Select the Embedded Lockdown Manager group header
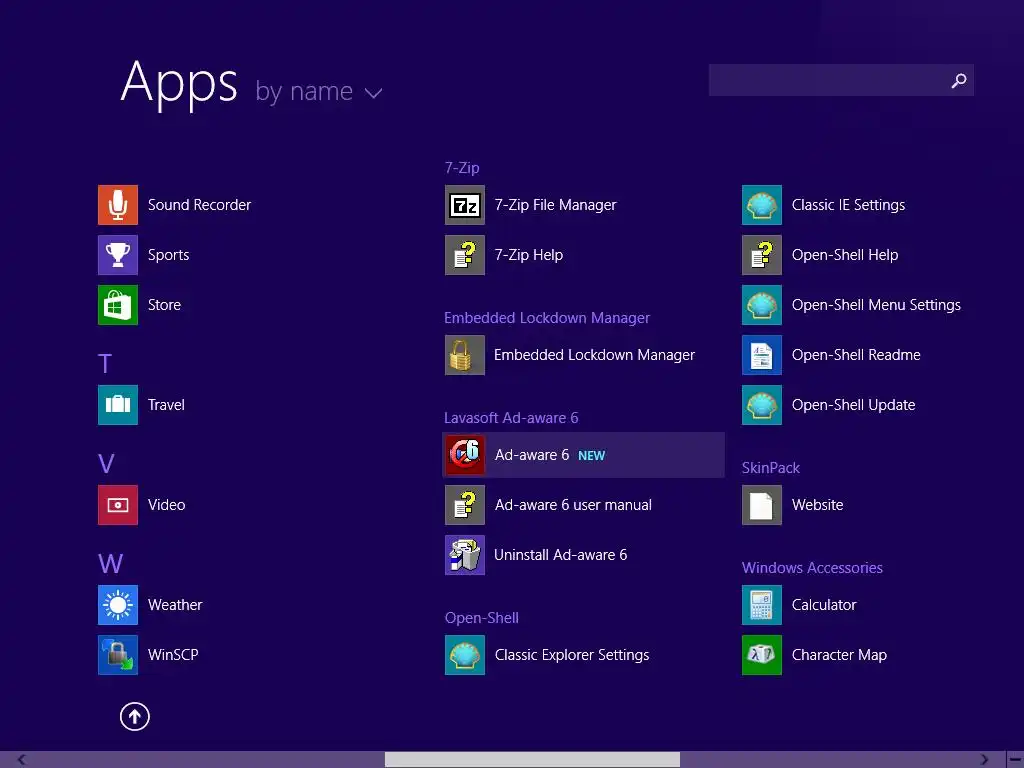Screen dimensions: 1024x768 point(547,318)
